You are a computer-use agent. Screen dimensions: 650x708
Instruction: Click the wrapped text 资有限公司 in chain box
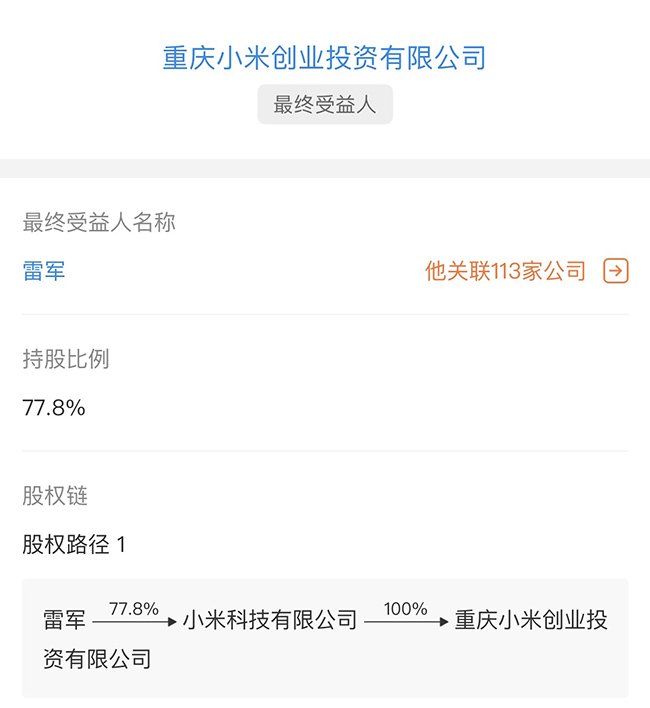point(97,659)
